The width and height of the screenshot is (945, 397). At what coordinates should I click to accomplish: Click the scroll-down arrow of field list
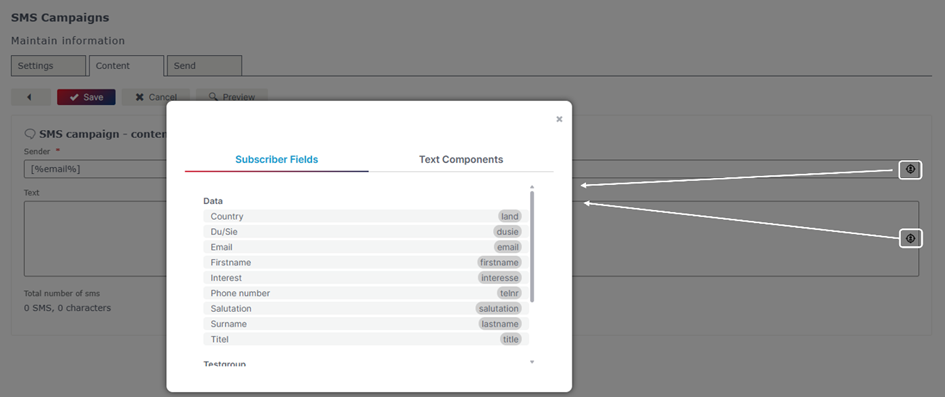[x=532, y=362]
